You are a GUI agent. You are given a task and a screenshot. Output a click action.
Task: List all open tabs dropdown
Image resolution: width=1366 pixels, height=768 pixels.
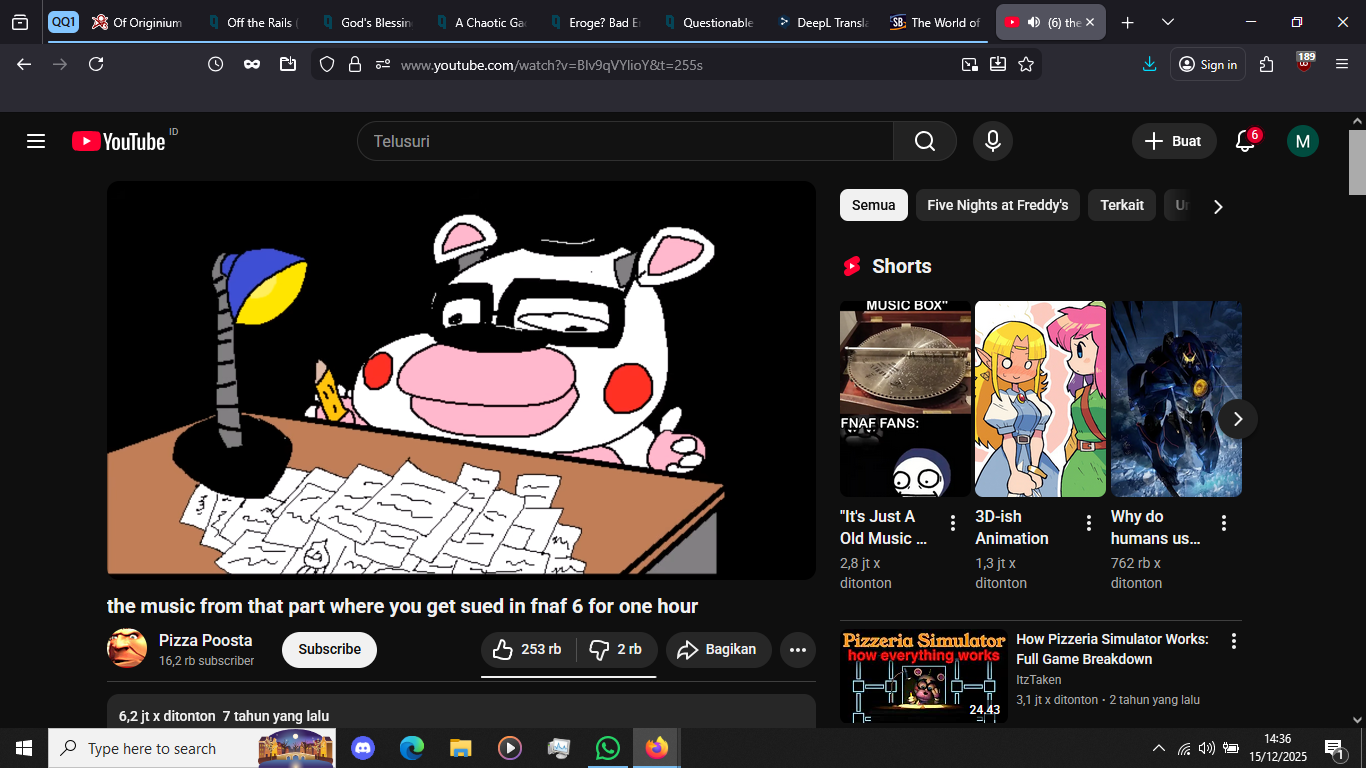click(x=1168, y=22)
